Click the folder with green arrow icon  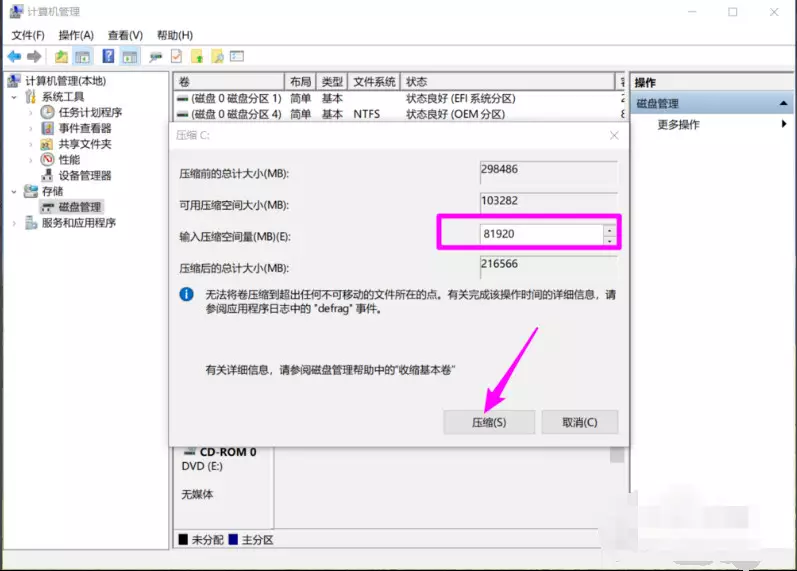(x=197, y=56)
